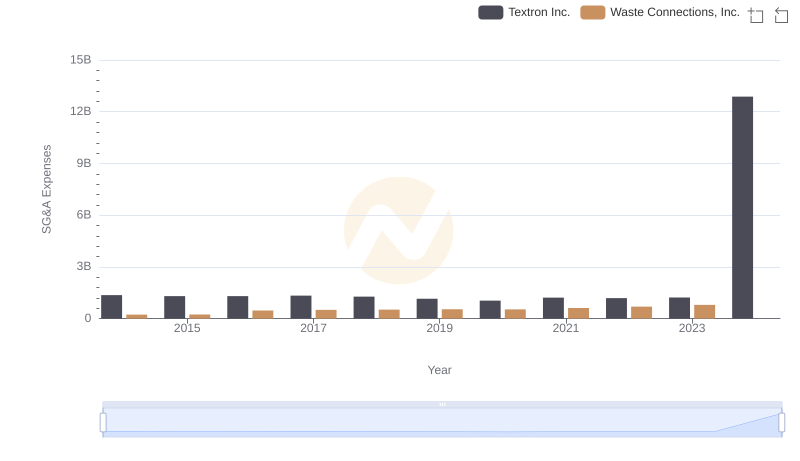Grab the right handle of the range slider
Viewport: 800px width, 461px height.
[781, 422]
